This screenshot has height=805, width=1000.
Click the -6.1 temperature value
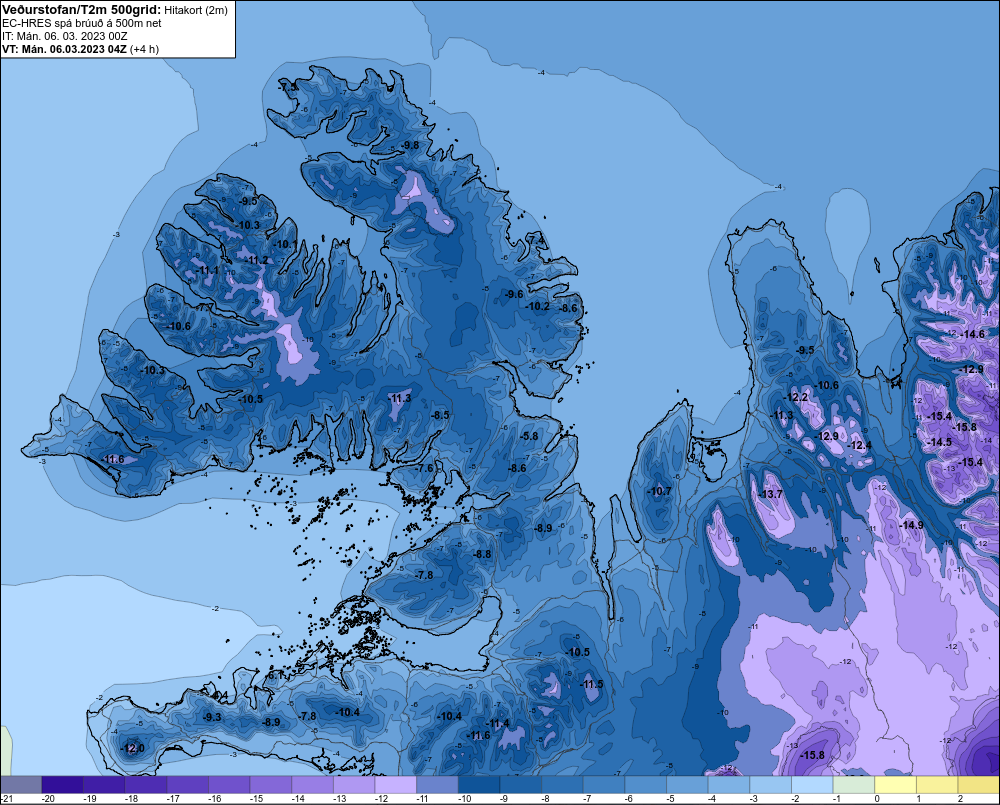(275, 675)
